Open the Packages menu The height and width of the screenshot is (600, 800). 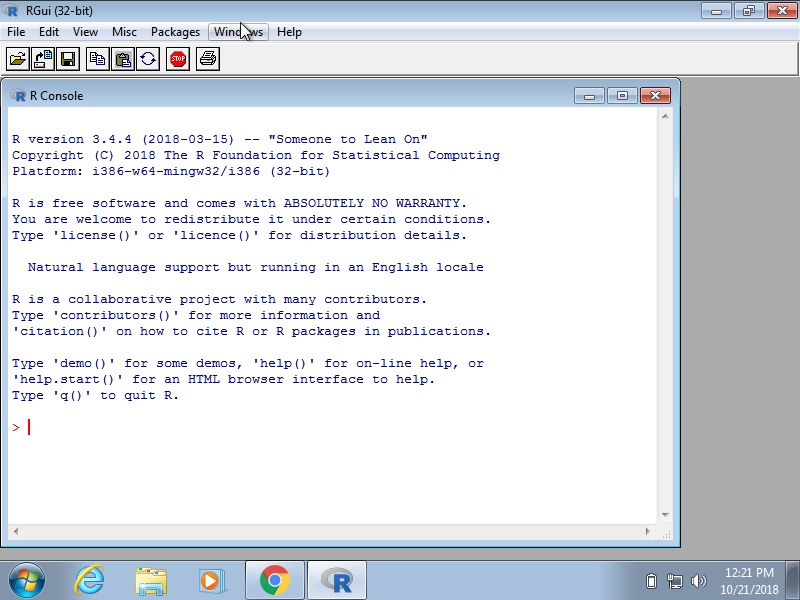coord(175,32)
